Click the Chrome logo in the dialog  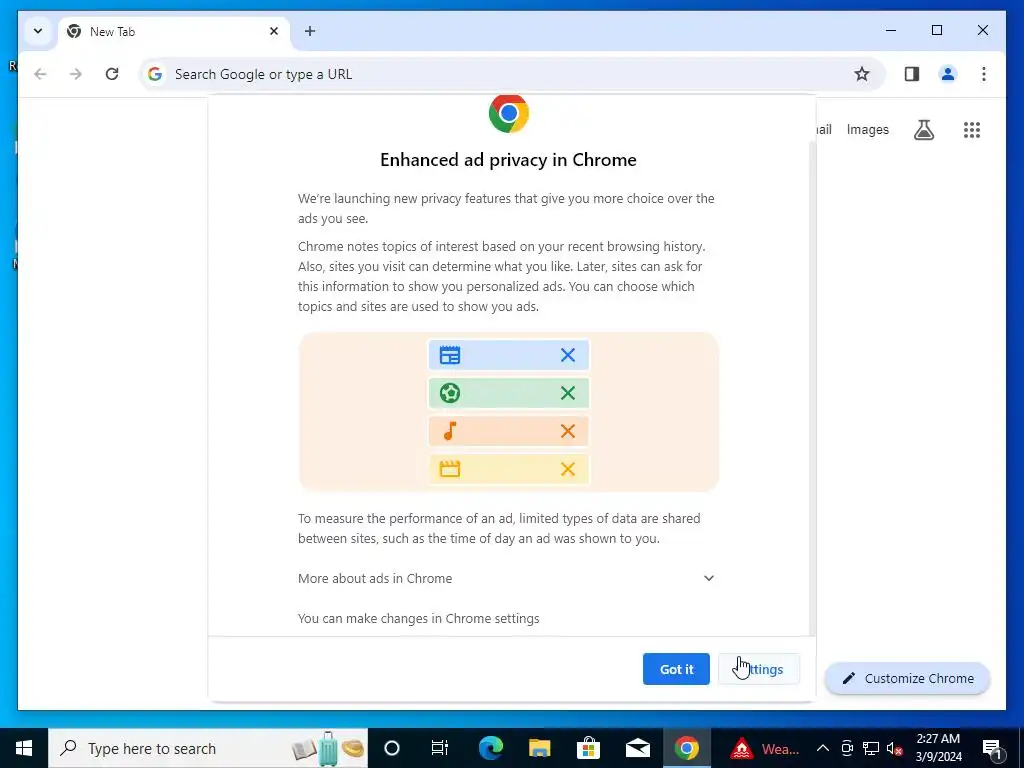pyautogui.click(x=509, y=114)
